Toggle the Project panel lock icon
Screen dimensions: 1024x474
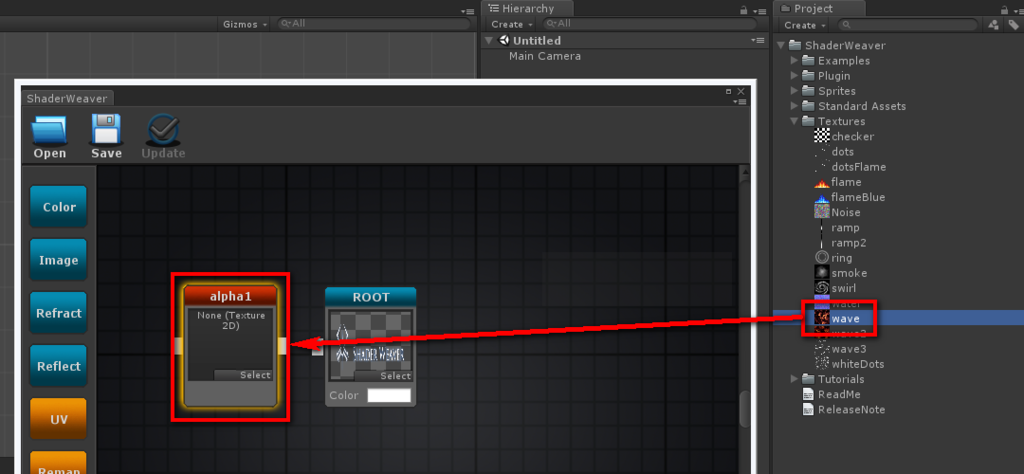(x=1004, y=10)
